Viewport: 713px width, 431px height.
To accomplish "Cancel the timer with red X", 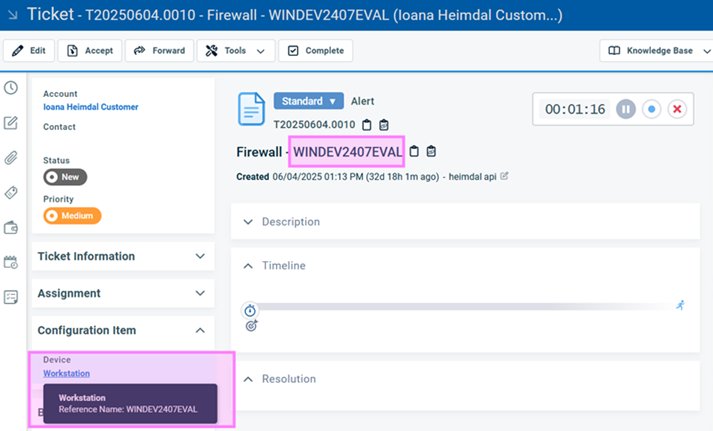I will pyautogui.click(x=677, y=109).
